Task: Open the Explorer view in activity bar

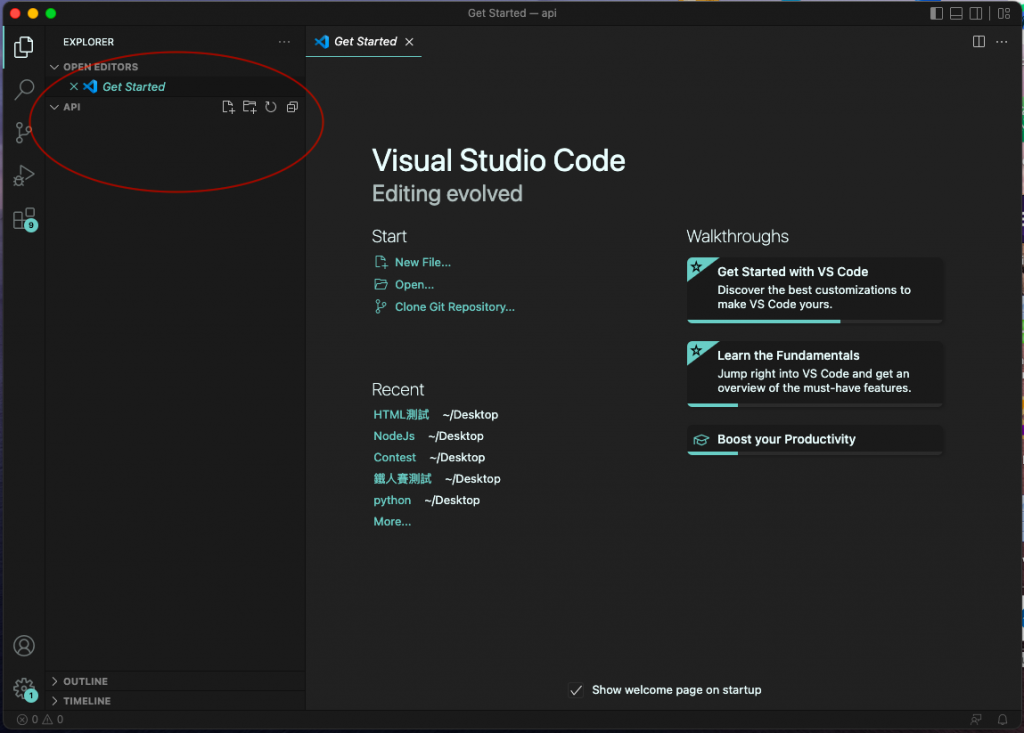Action: 24,46
